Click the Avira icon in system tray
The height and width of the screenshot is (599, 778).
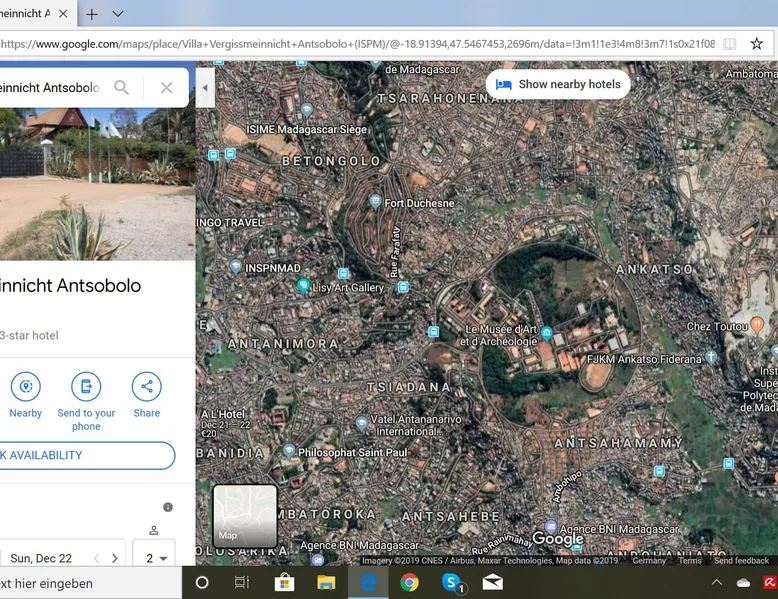coord(771,583)
